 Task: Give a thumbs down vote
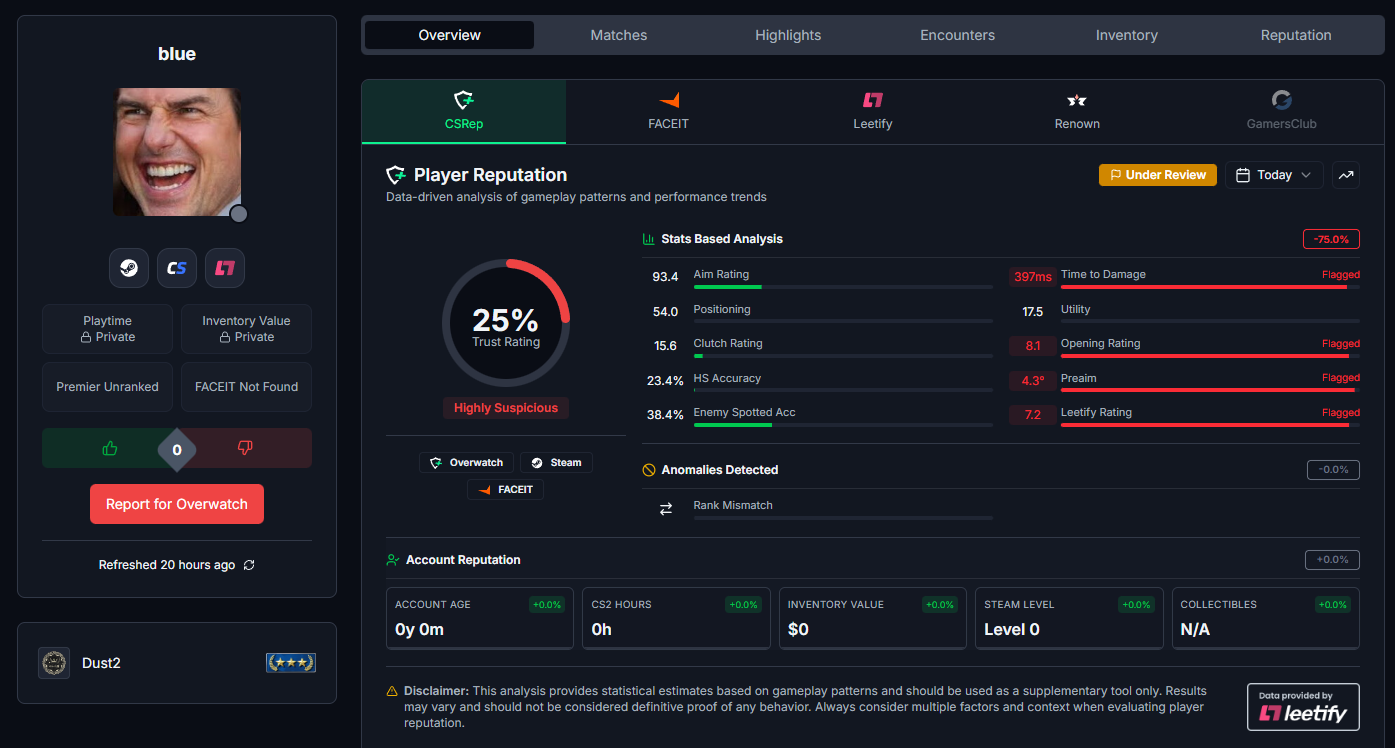point(245,448)
